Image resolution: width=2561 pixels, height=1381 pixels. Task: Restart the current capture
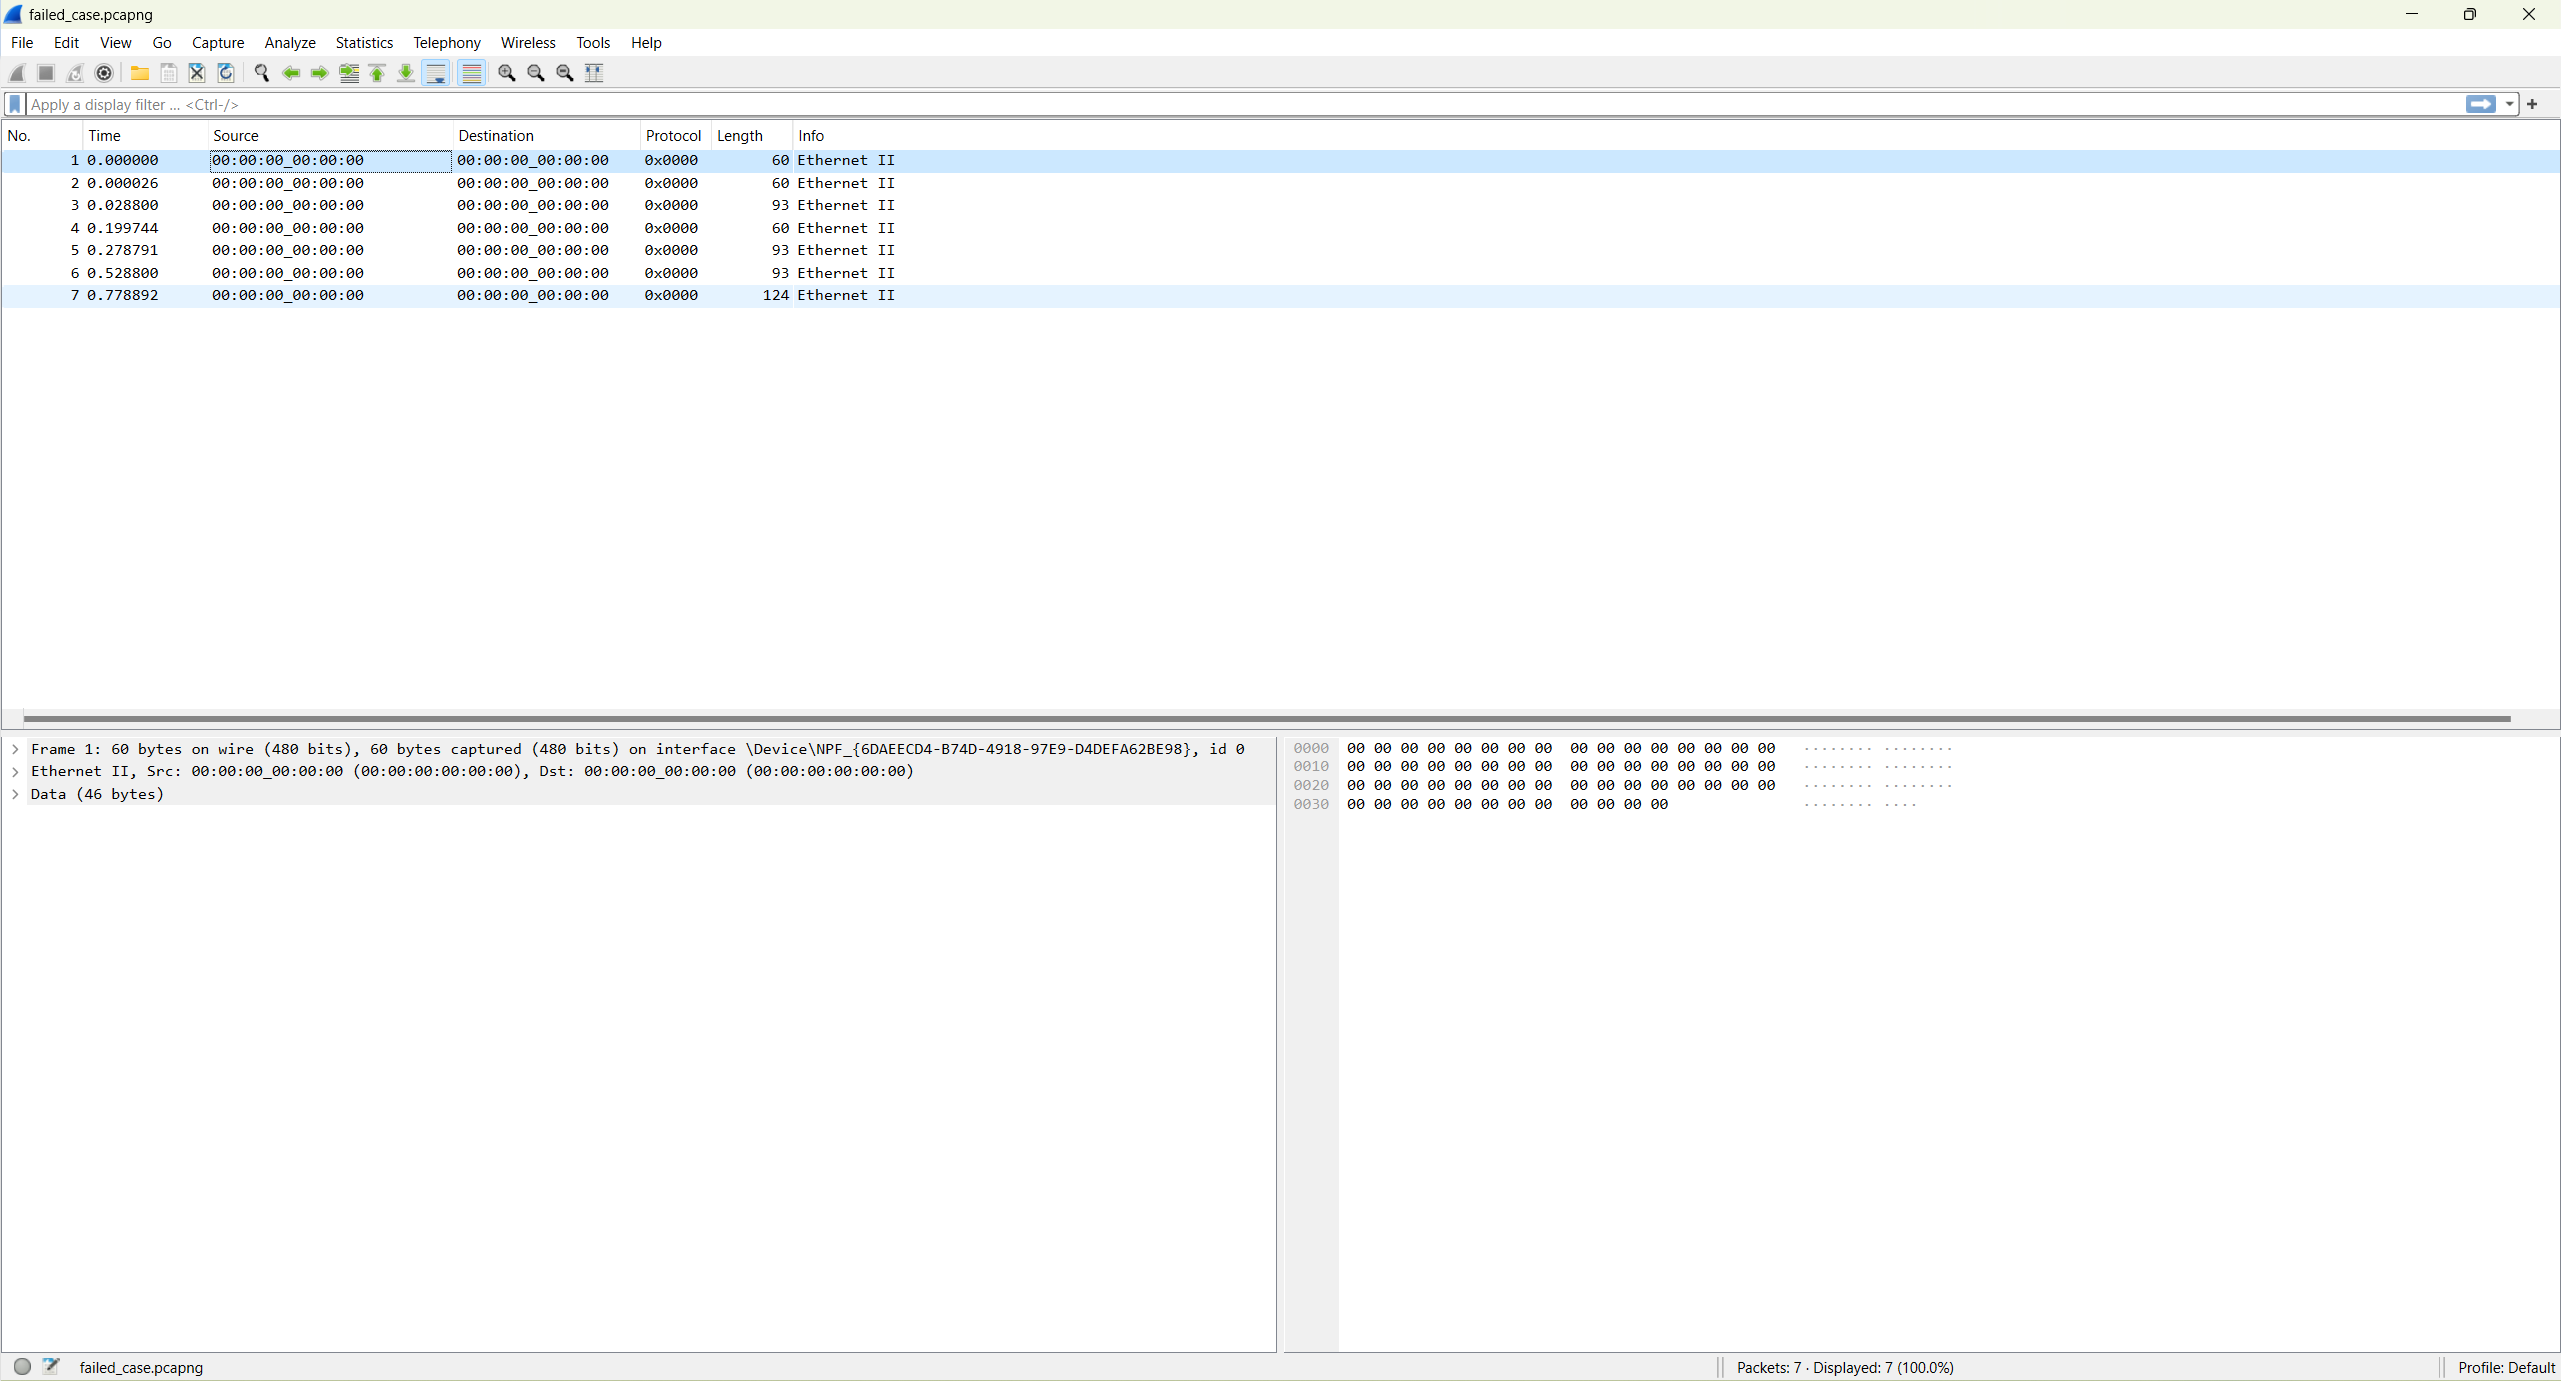(74, 72)
